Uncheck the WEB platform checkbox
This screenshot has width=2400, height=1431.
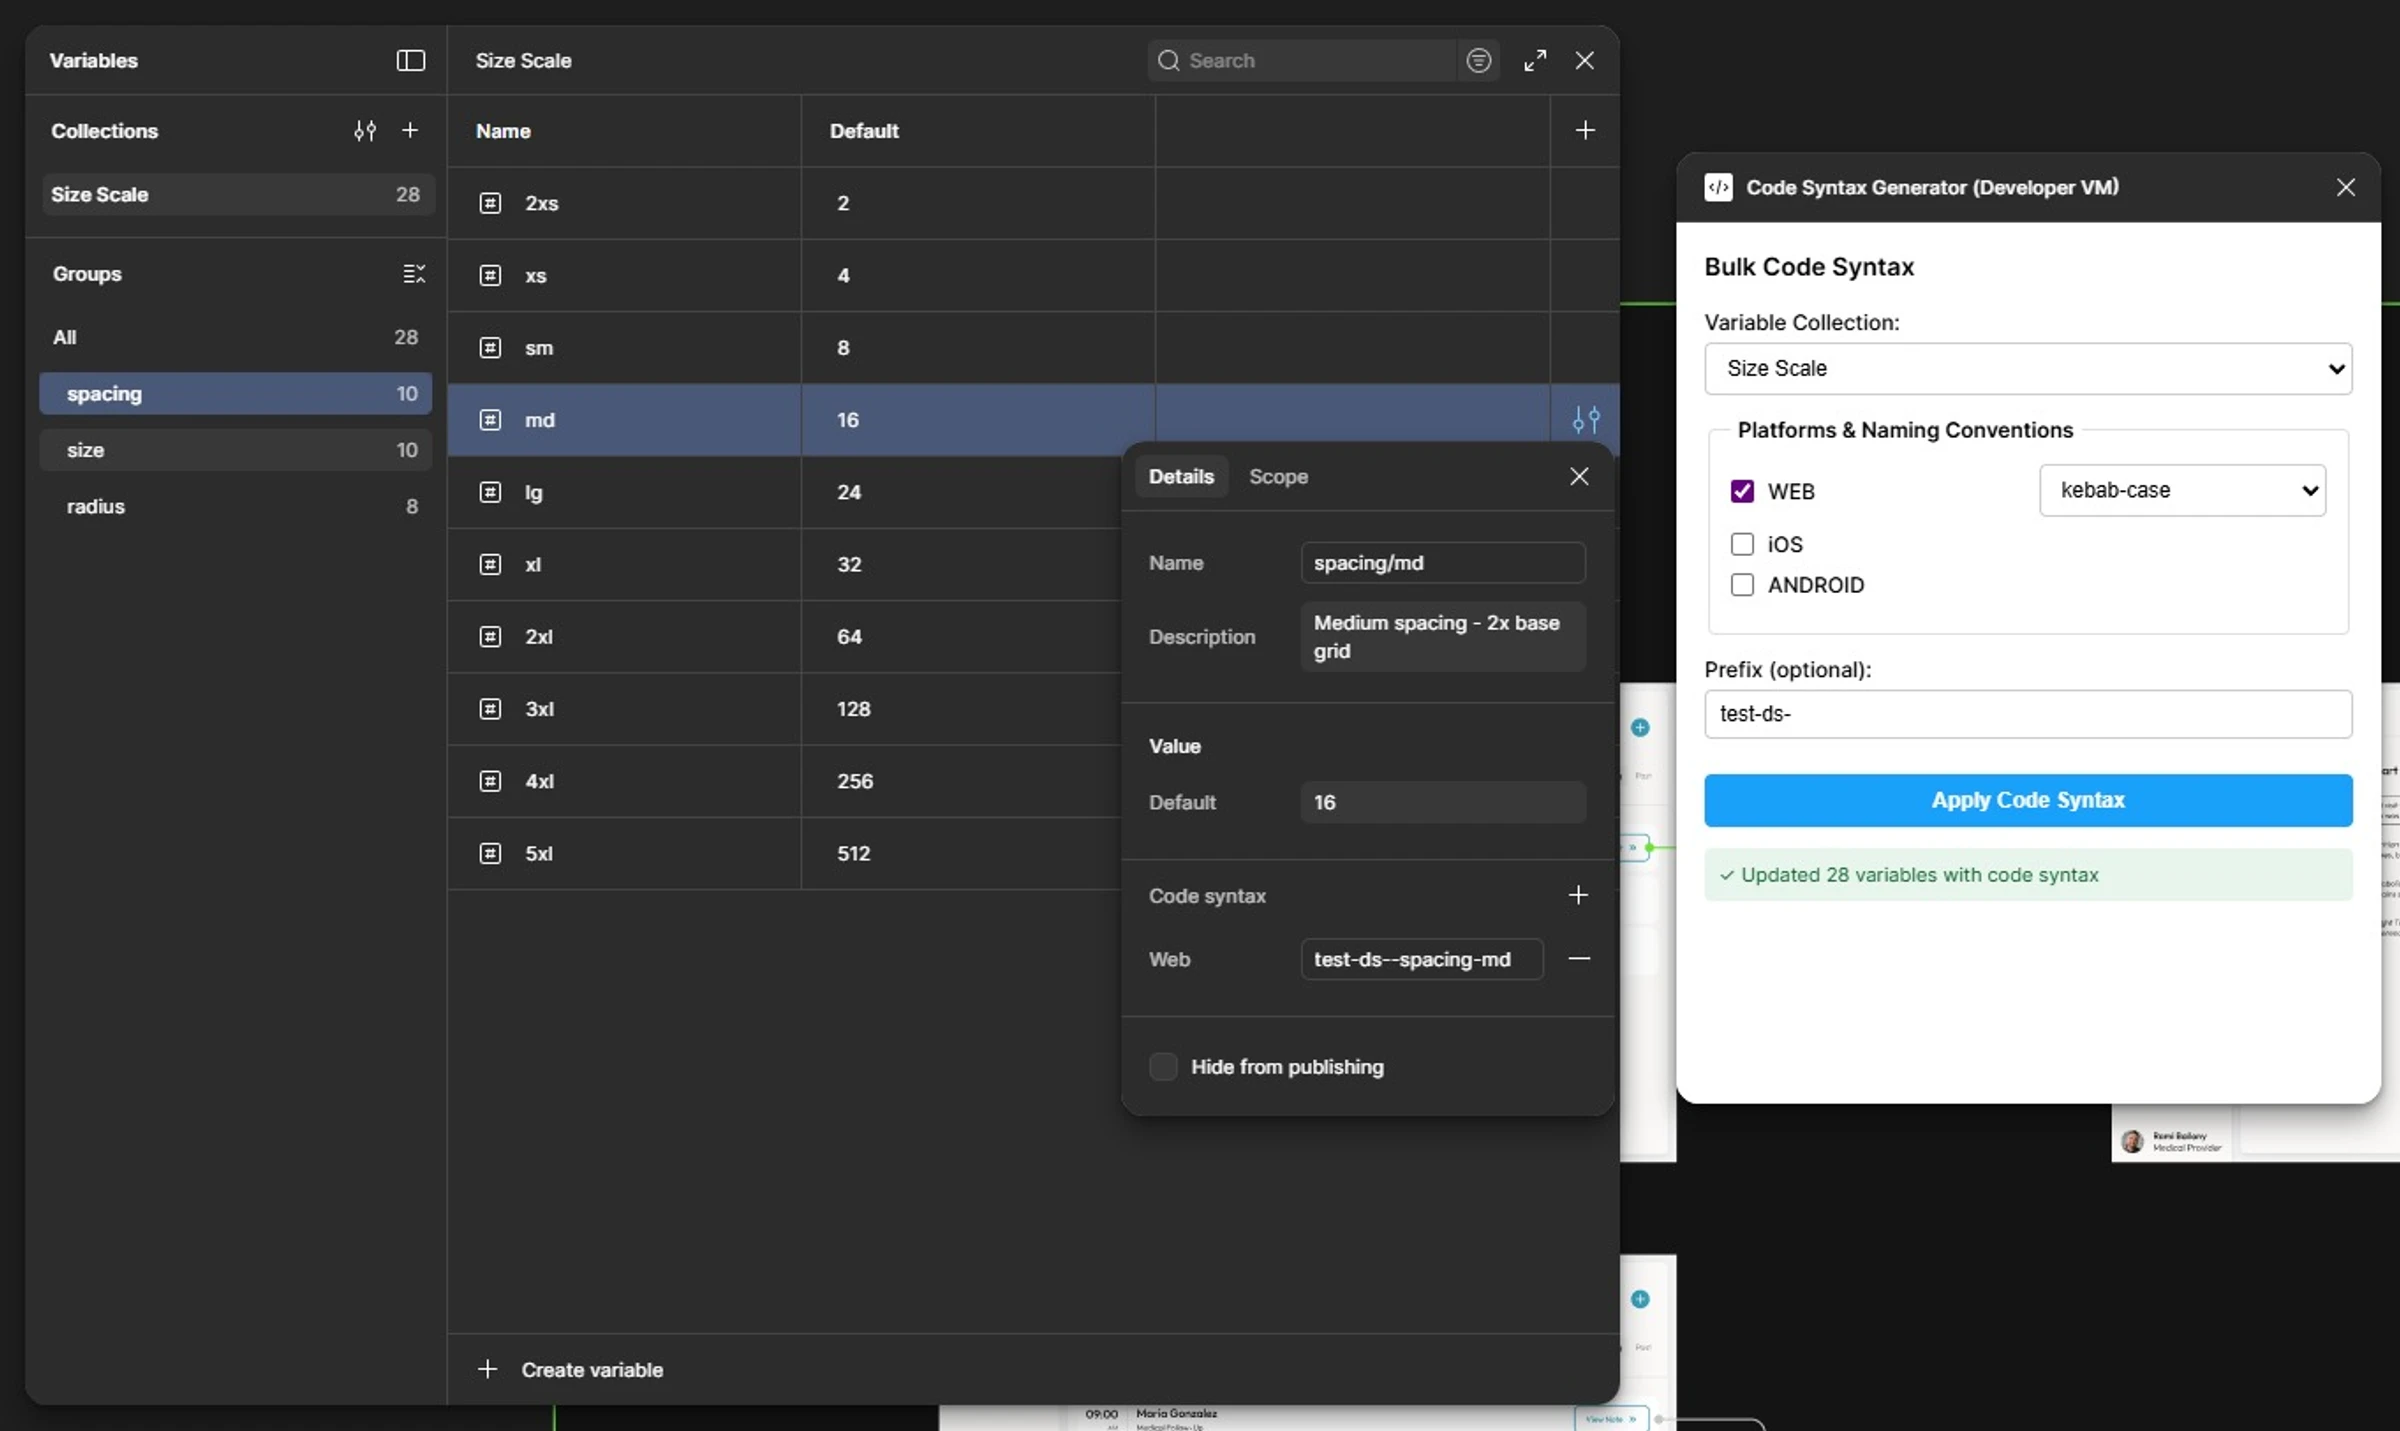[x=1742, y=491]
